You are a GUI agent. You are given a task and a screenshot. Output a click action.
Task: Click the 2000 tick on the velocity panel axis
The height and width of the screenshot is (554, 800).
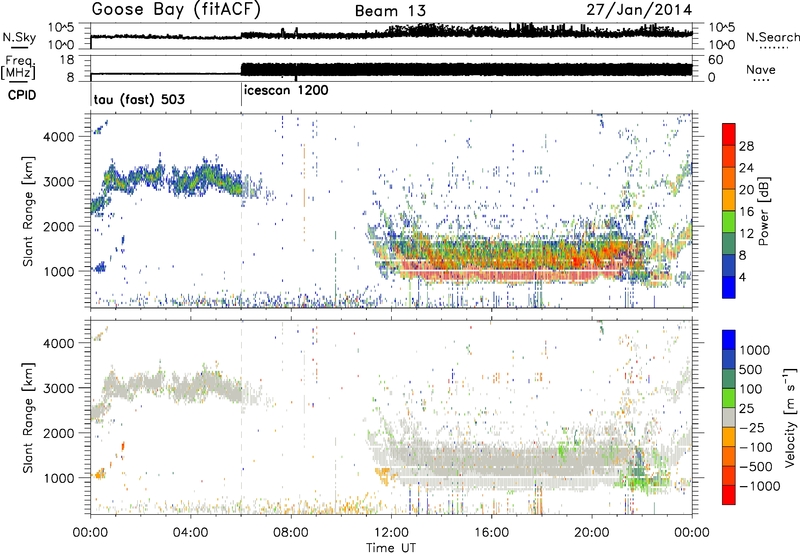point(58,433)
